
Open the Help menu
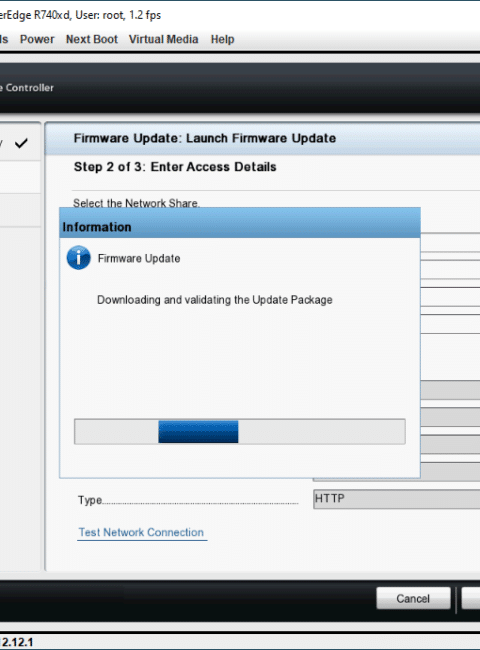(222, 39)
